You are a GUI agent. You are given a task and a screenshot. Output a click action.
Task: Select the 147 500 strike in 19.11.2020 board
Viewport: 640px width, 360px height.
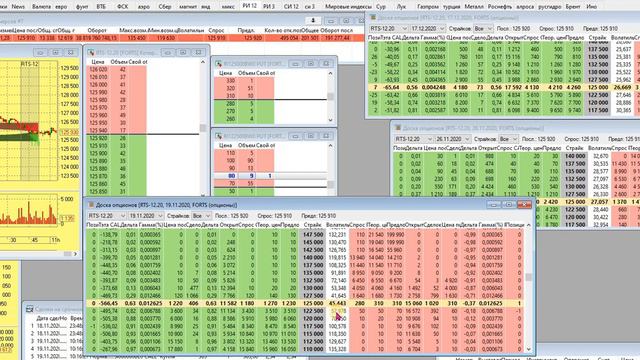(x=312, y=235)
